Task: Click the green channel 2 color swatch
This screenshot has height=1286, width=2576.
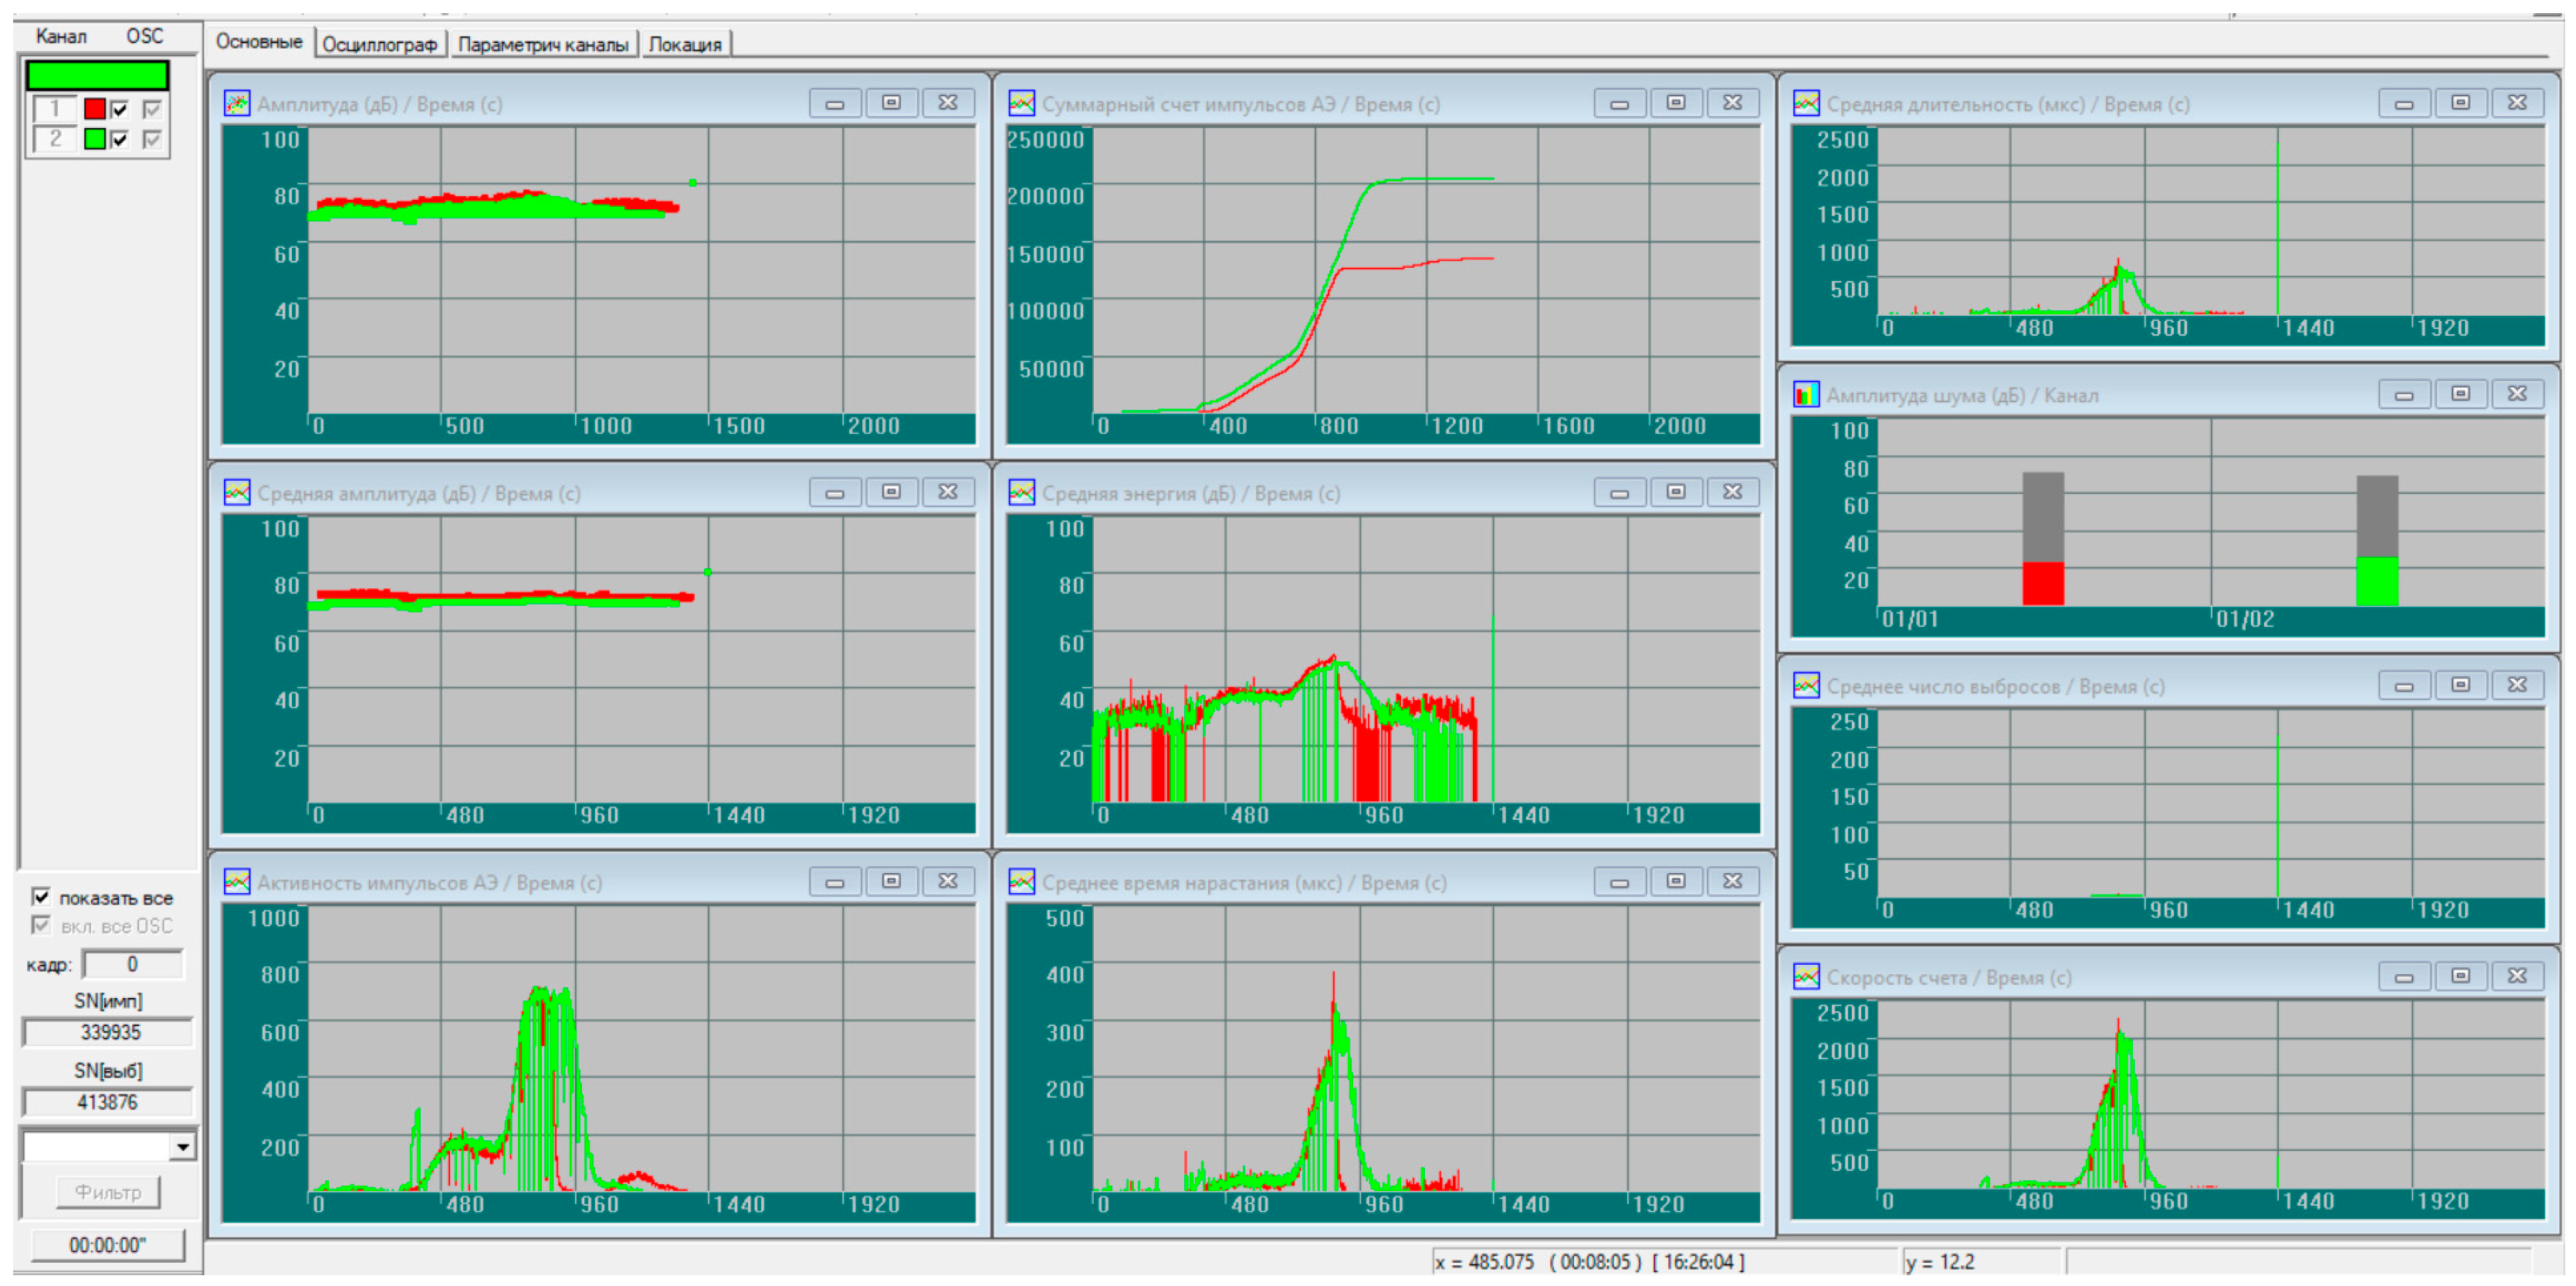Action: click(x=95, y=139)
